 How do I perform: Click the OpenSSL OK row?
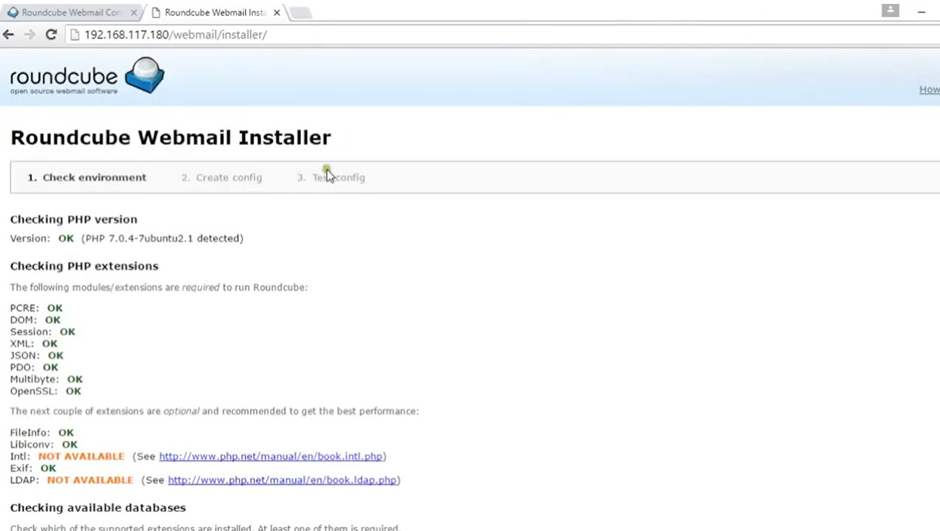[x=46, y=391]
